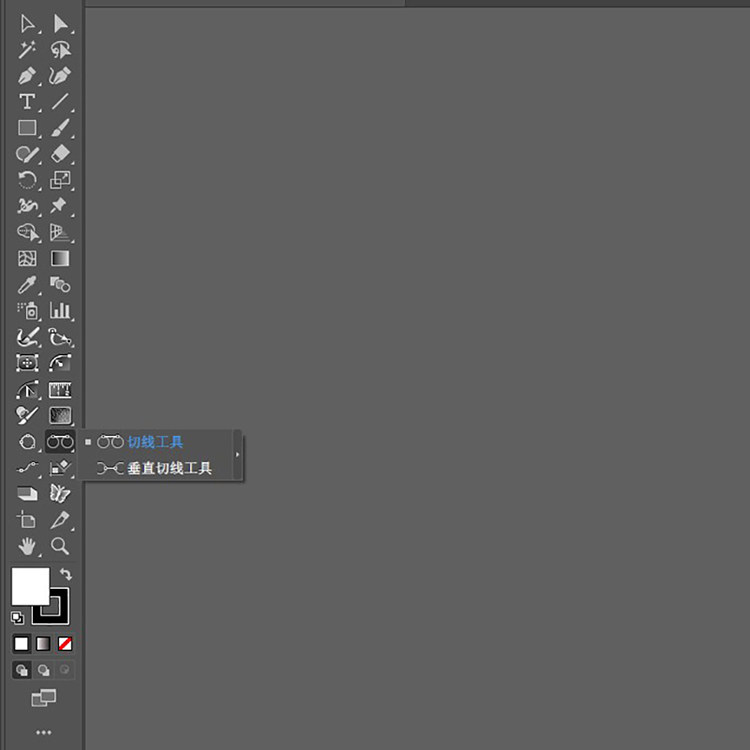Activate the Lasso tool
Viewport: 750px width, 750px height.
click(x=60, y=50)
